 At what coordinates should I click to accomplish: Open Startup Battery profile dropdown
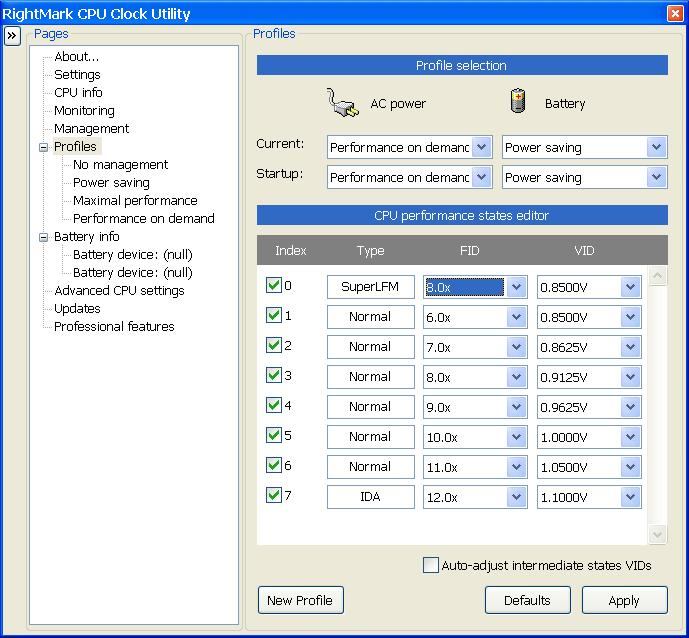coord(656,177)
